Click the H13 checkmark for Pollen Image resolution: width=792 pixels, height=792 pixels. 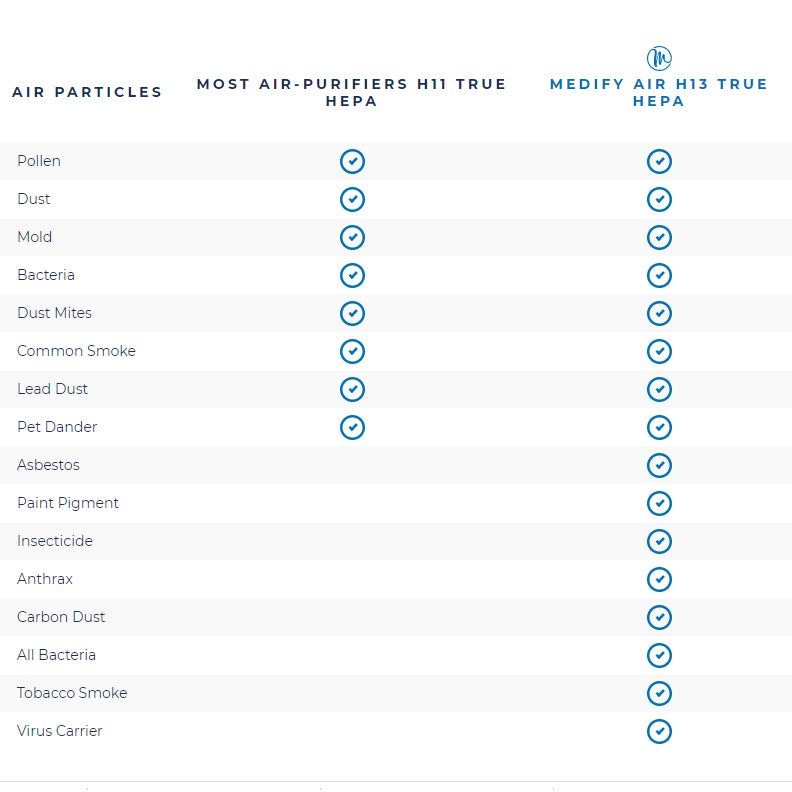(659, 162)
